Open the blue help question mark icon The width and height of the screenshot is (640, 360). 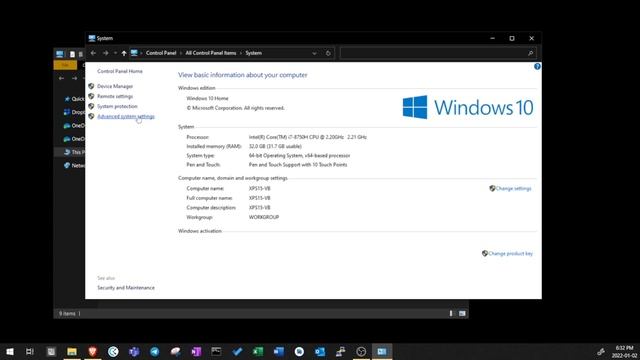pyautogui.click(x=537, y=67)
